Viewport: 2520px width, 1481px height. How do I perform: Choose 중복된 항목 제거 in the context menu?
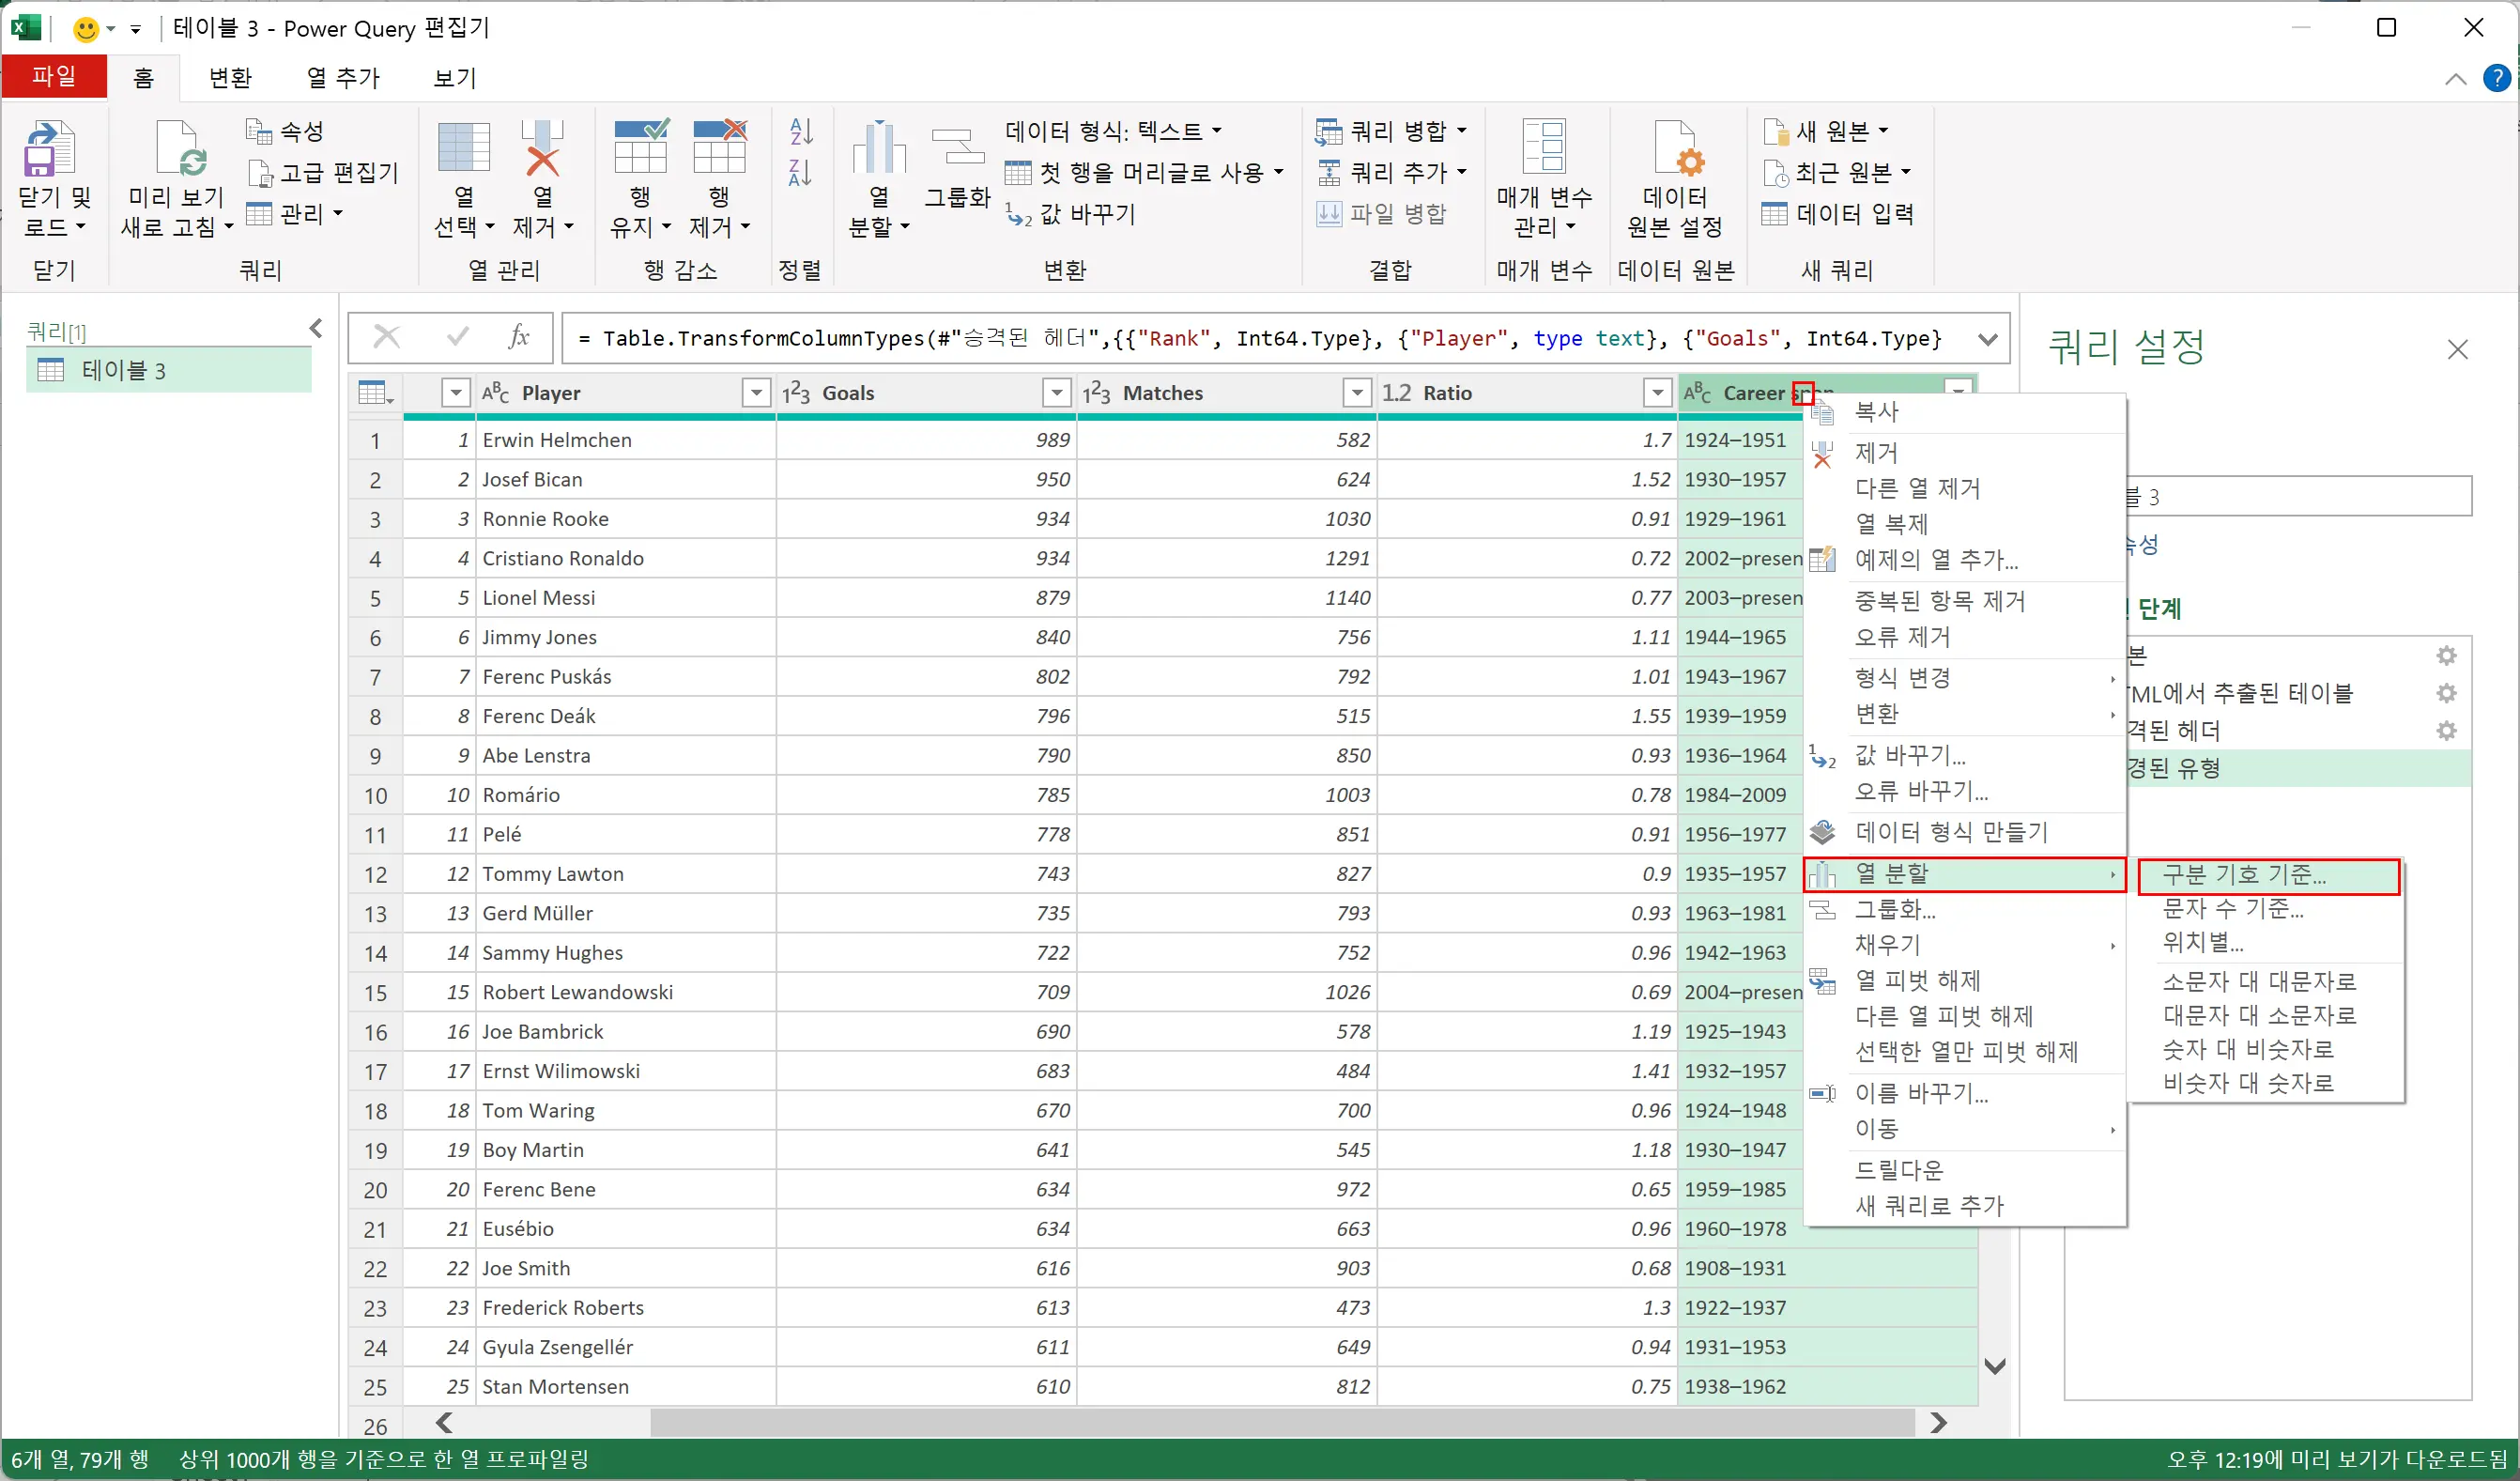pos(1939,601)
